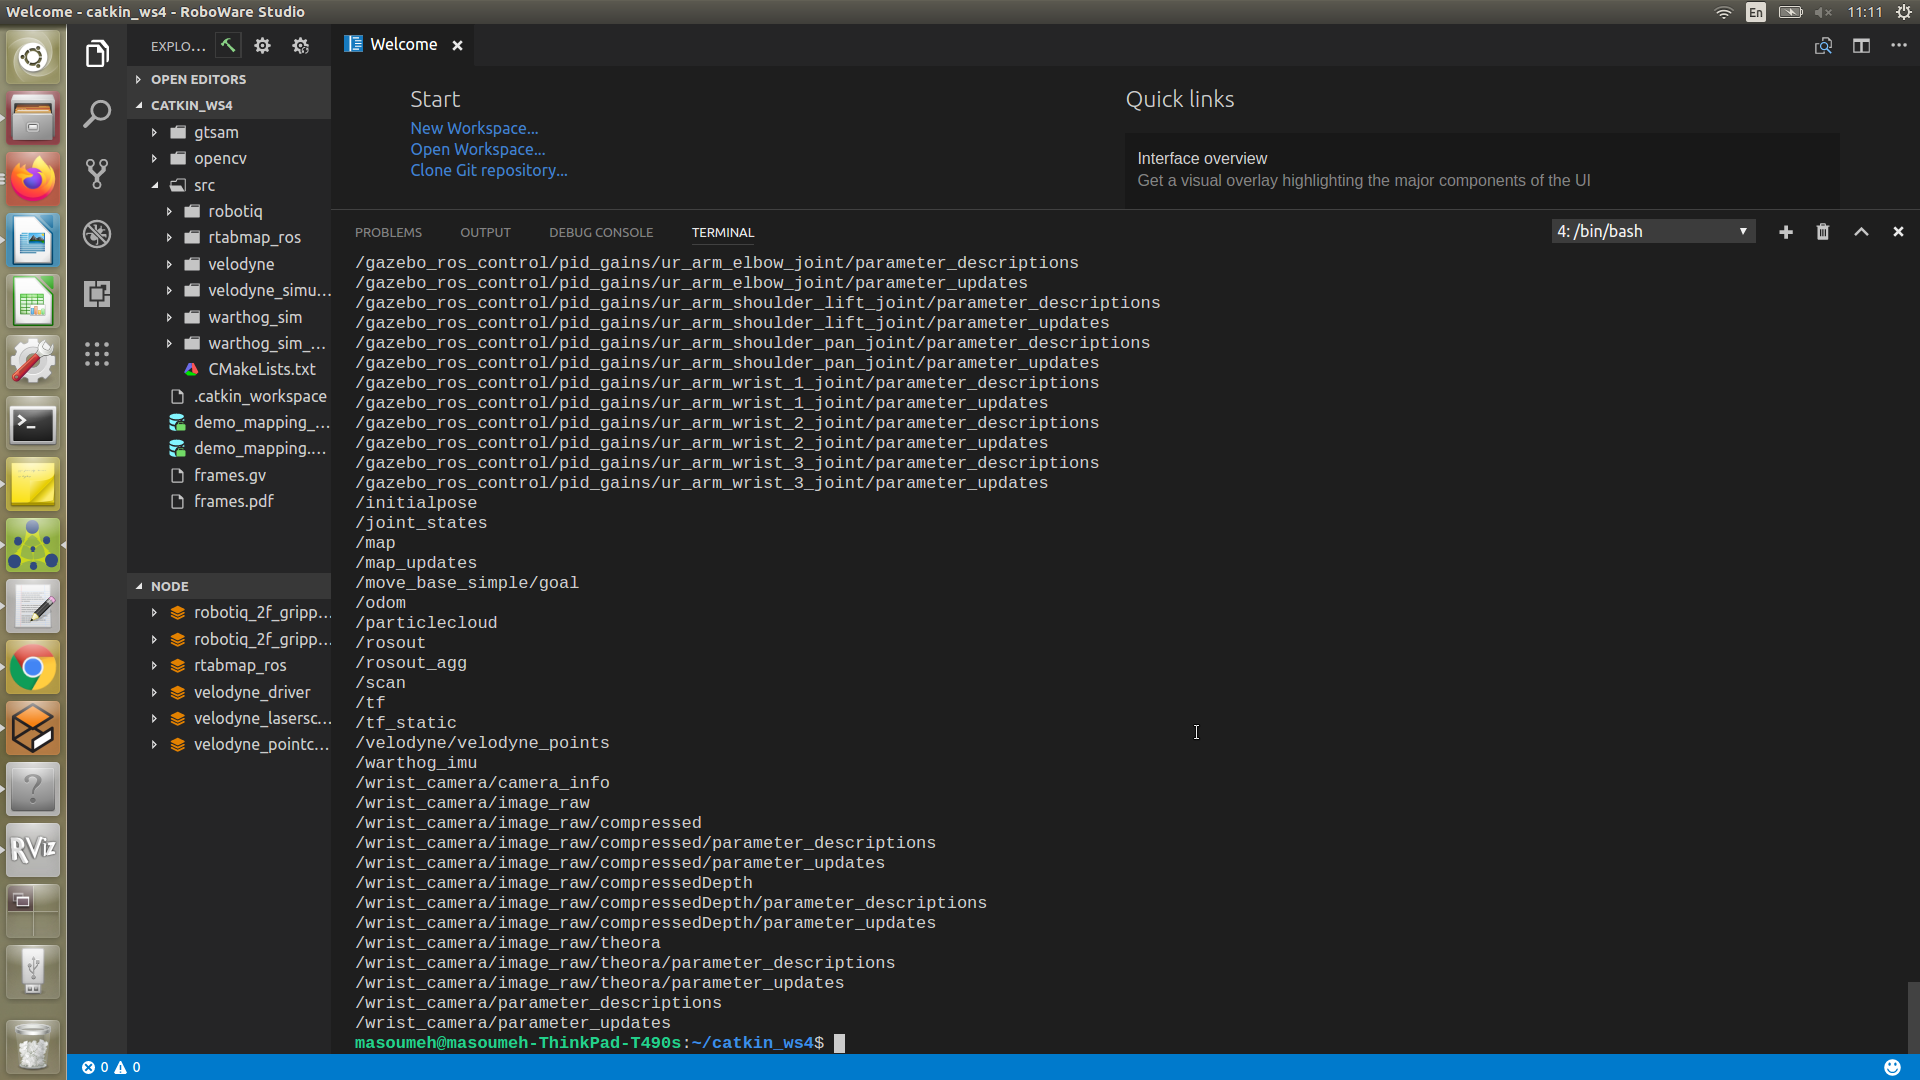Switch to the PROBLEMS panel tab
The height and width of the screenshot is (1080, 1920).
388,232
